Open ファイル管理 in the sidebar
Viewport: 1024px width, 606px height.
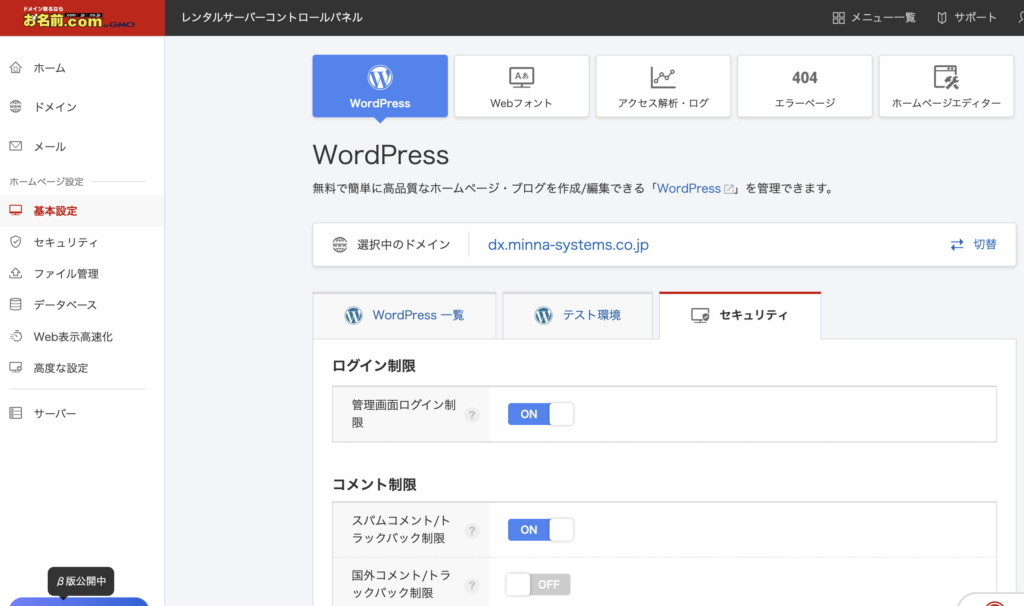(82, 274)
